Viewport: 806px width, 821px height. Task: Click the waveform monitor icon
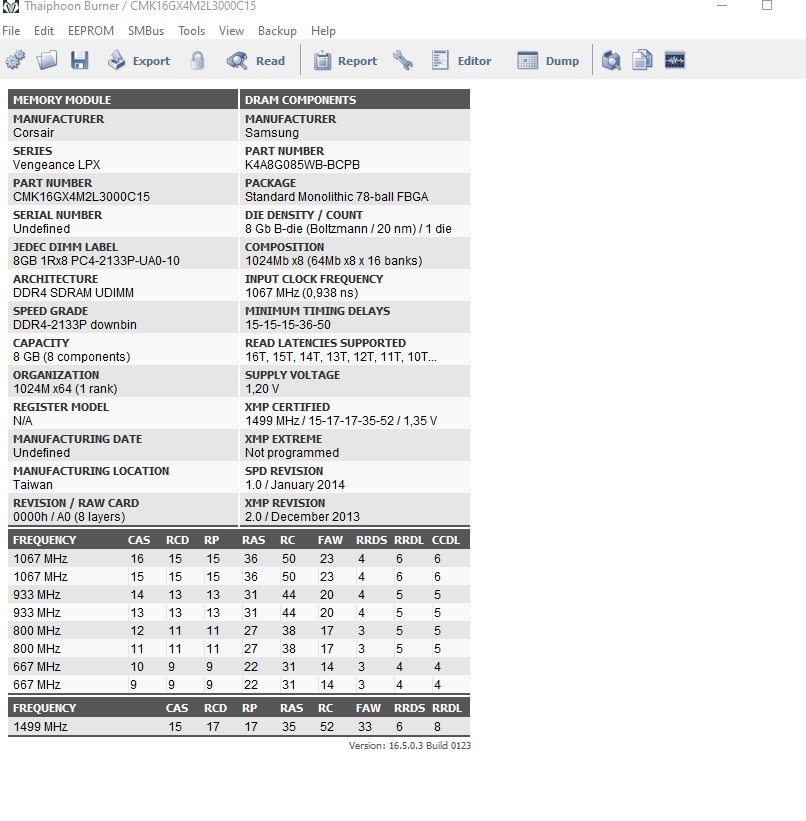click(x=675, y=60)
